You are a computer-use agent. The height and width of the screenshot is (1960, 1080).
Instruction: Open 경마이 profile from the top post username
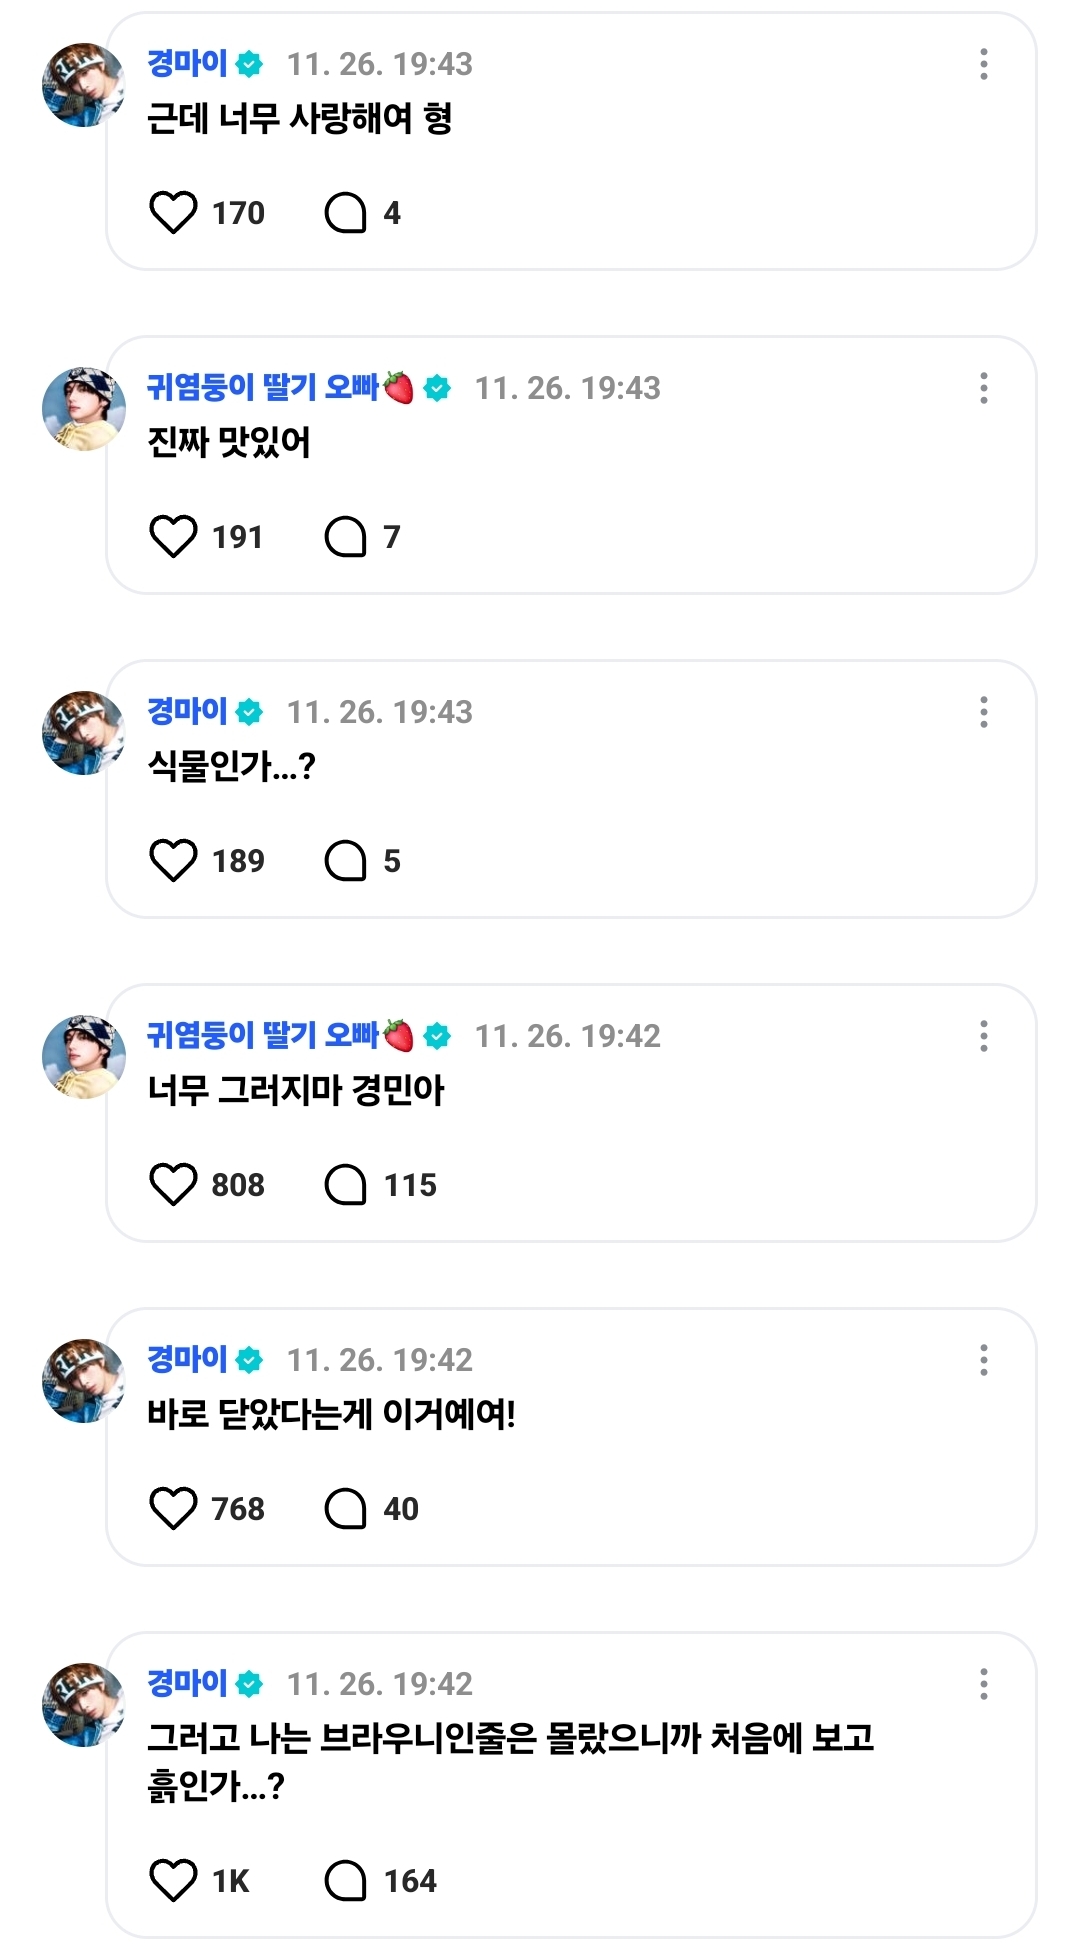[188, 64]
